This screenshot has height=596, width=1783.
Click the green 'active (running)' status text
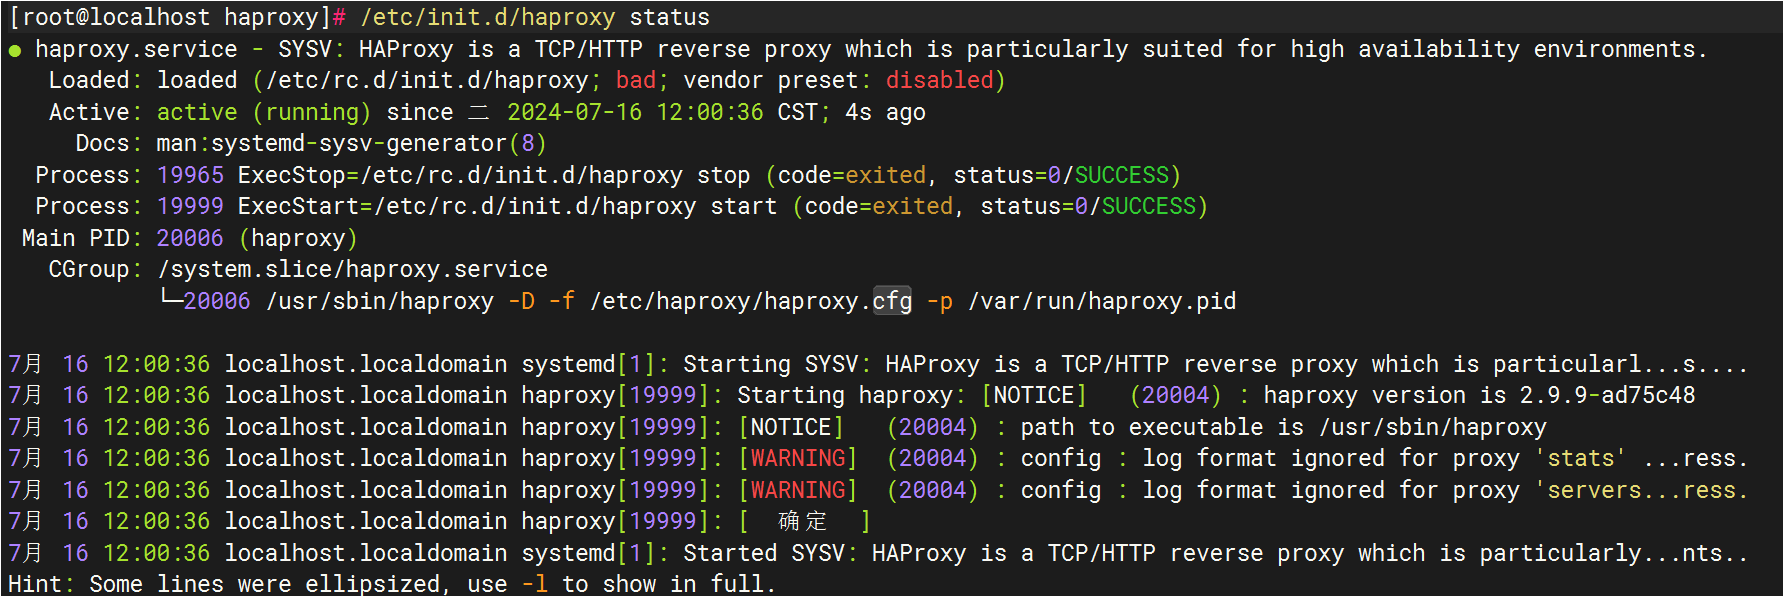pos(264,112)
